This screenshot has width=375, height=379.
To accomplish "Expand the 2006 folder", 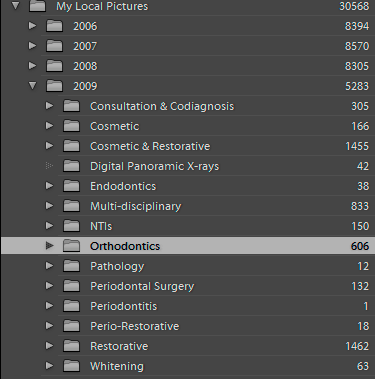I will pyautogui.click(x=32, y=26).
